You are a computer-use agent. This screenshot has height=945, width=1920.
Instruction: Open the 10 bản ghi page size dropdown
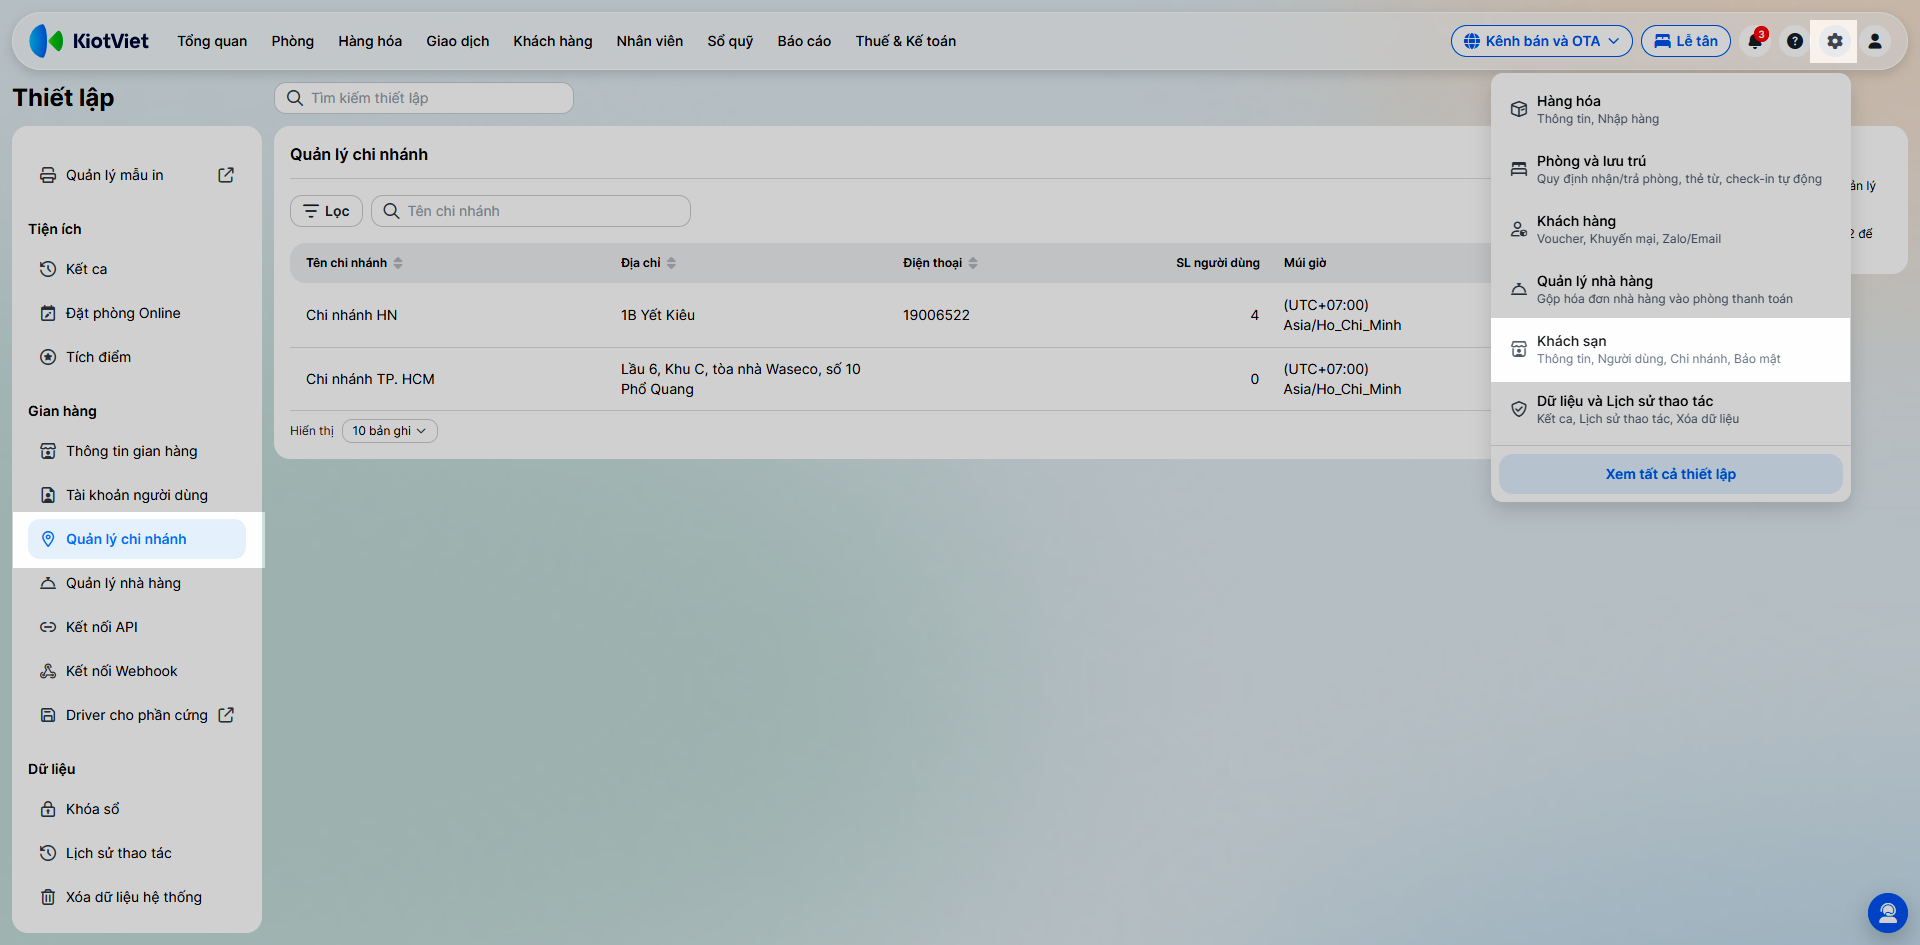(x=389, y=431)
